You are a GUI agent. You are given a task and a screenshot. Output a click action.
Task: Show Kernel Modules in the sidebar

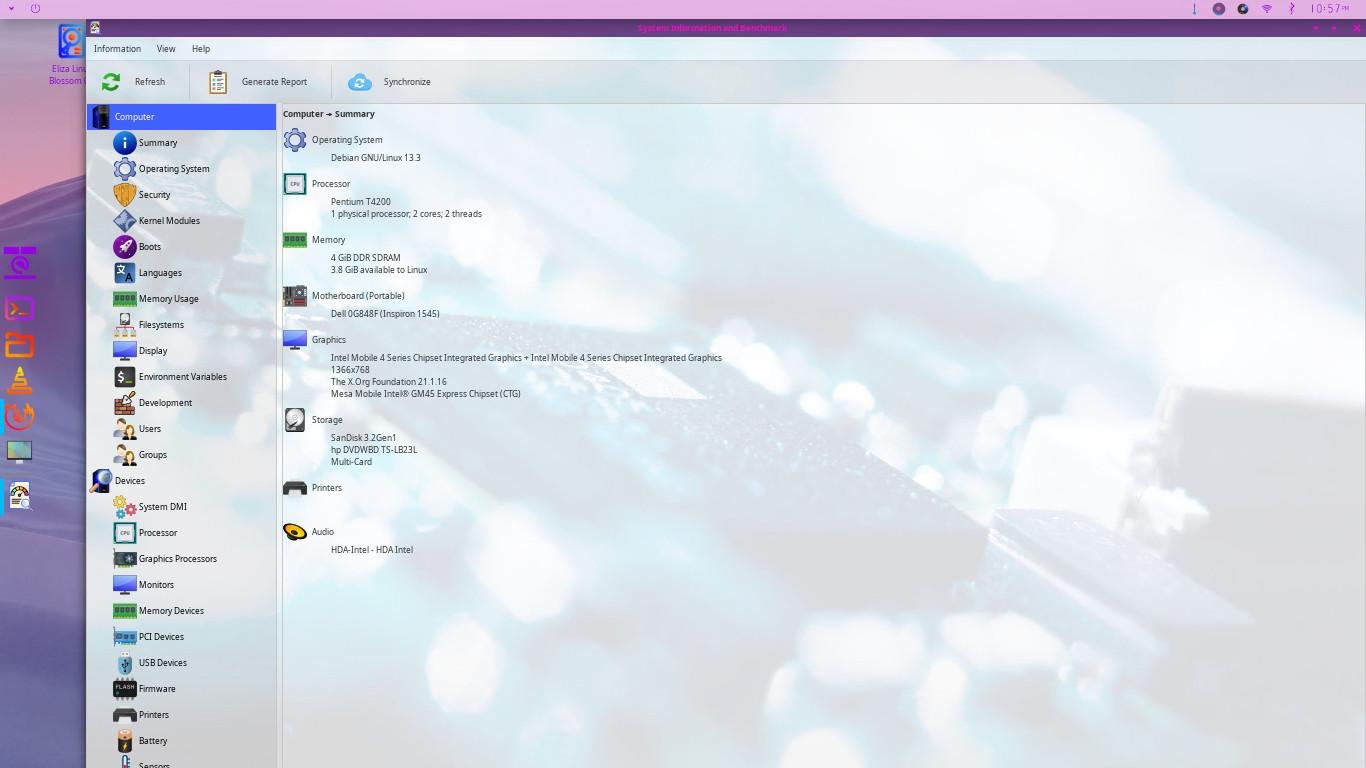click(x=169, y=221)
